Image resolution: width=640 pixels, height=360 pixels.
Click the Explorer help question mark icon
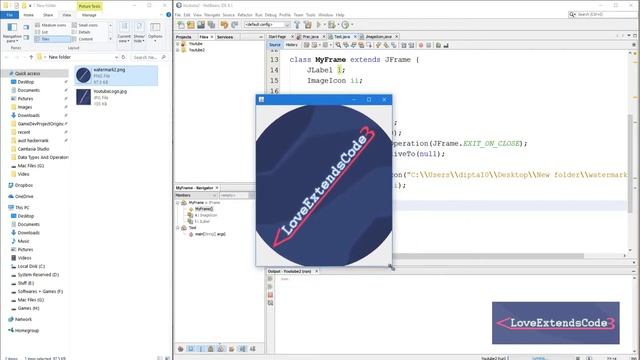coord(168,15)
